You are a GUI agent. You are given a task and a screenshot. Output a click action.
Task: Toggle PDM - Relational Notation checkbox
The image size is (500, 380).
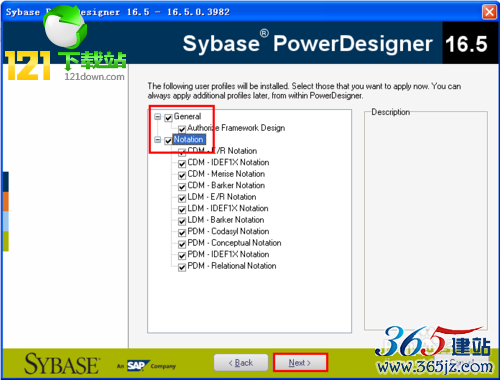182,267
